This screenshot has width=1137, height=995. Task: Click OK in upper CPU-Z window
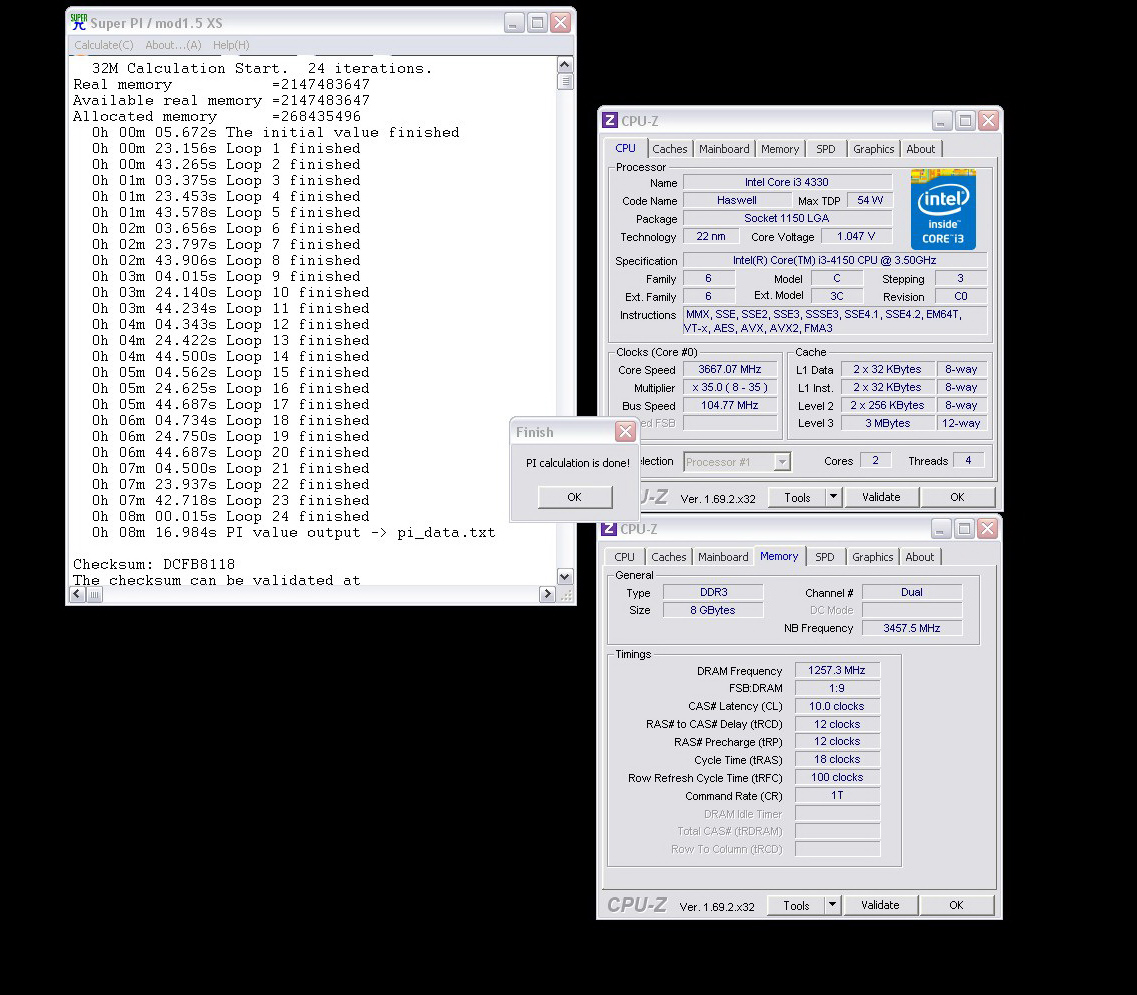pyautogui.click(x=957, y=498)
